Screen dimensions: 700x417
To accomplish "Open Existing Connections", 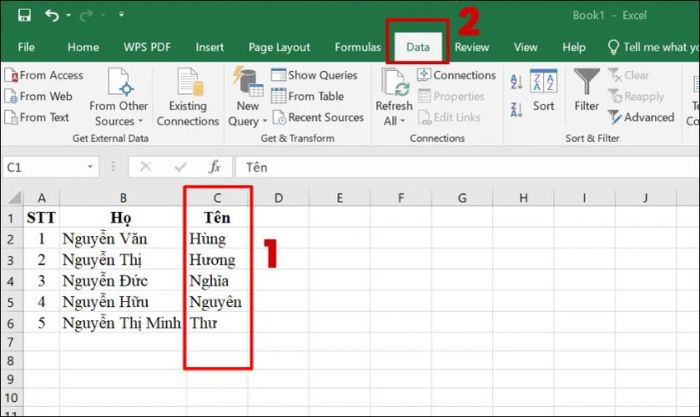I will click(x=188, y=97).
